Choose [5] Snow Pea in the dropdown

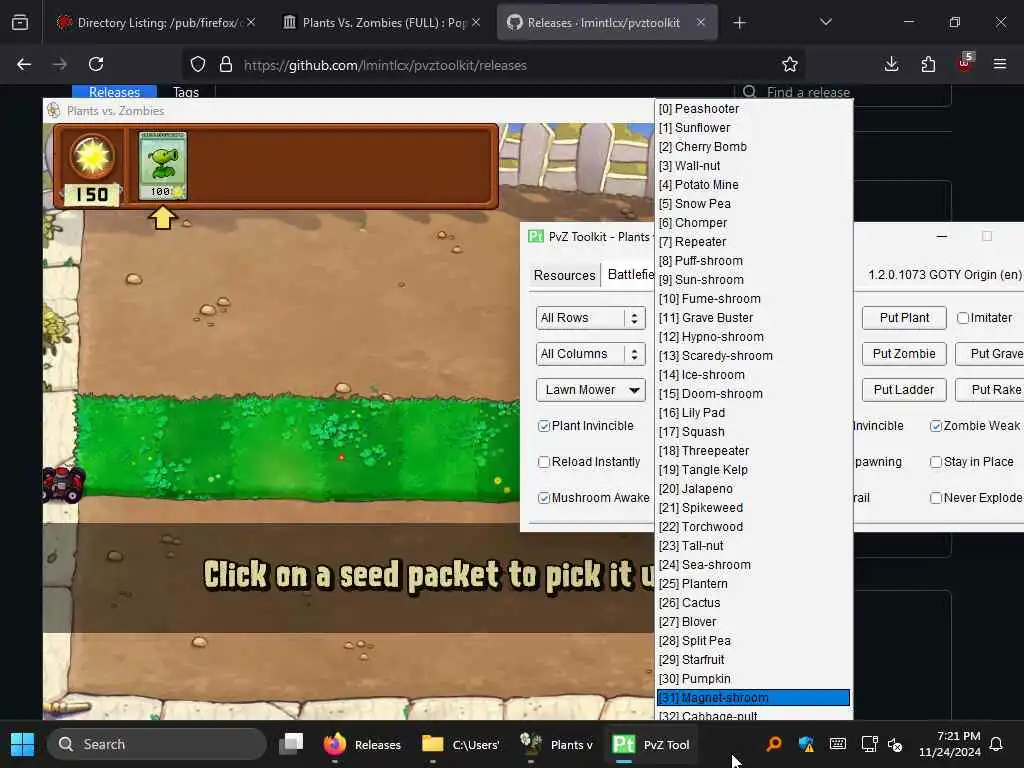[754, 204]
